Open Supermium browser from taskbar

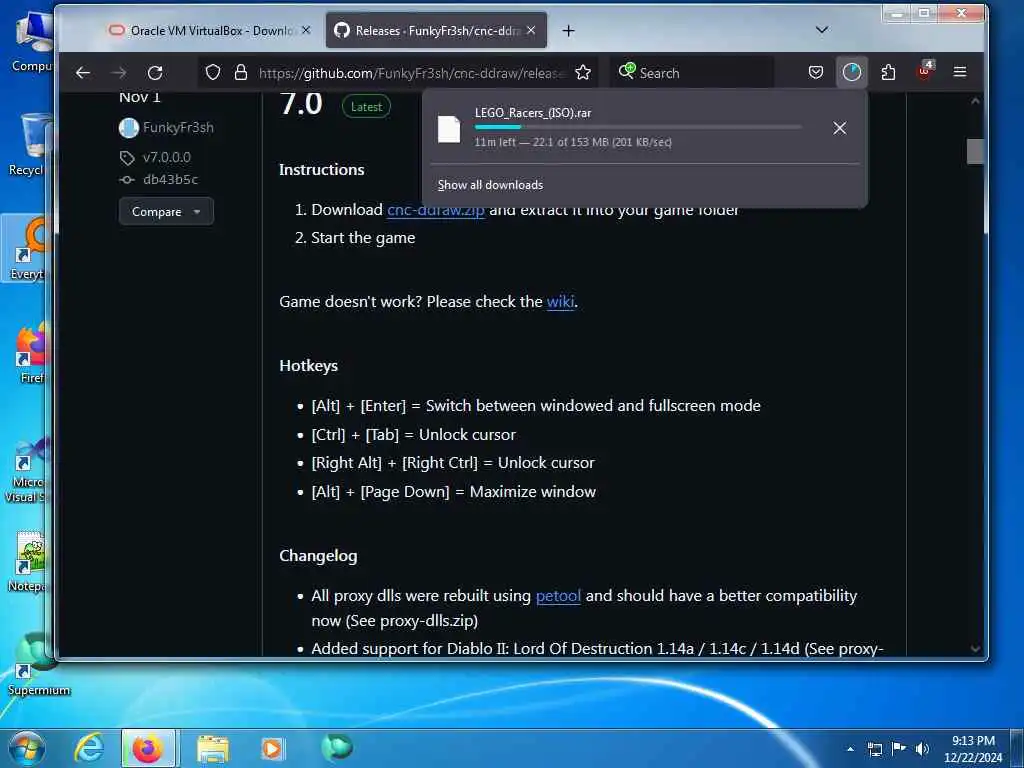coord(337,747)
